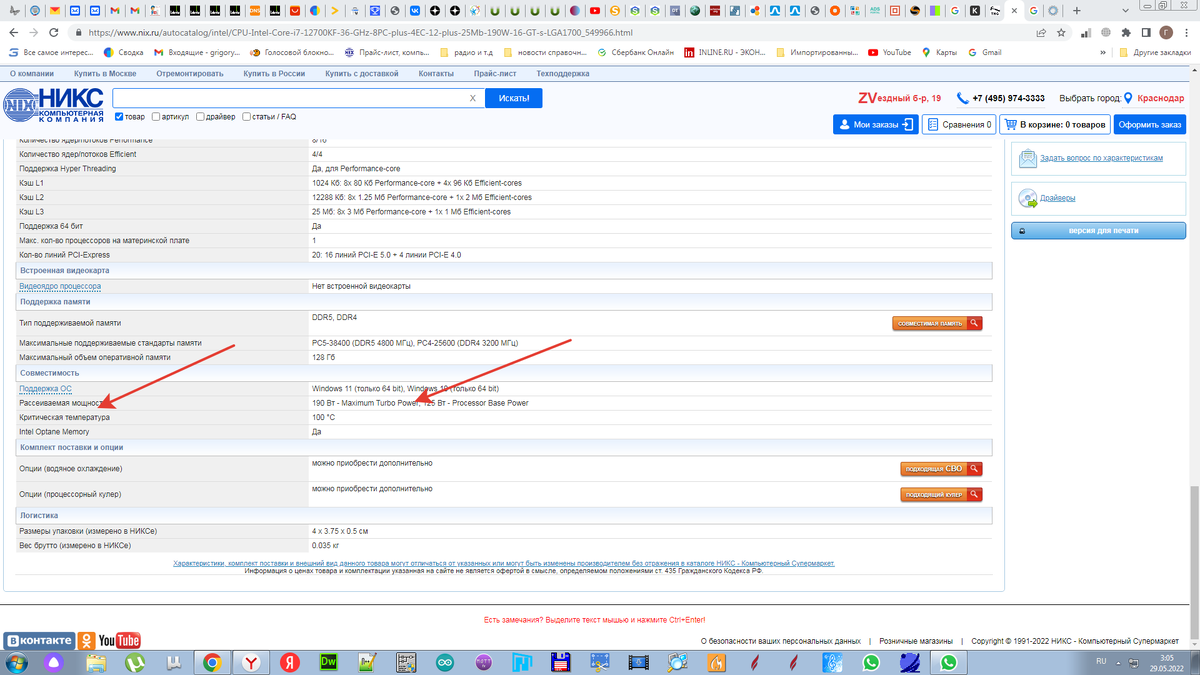The image size is (1200, 675).
Task: Reload the page with the refresh icon
Action: pyautogui.click(x=54, y=32)
